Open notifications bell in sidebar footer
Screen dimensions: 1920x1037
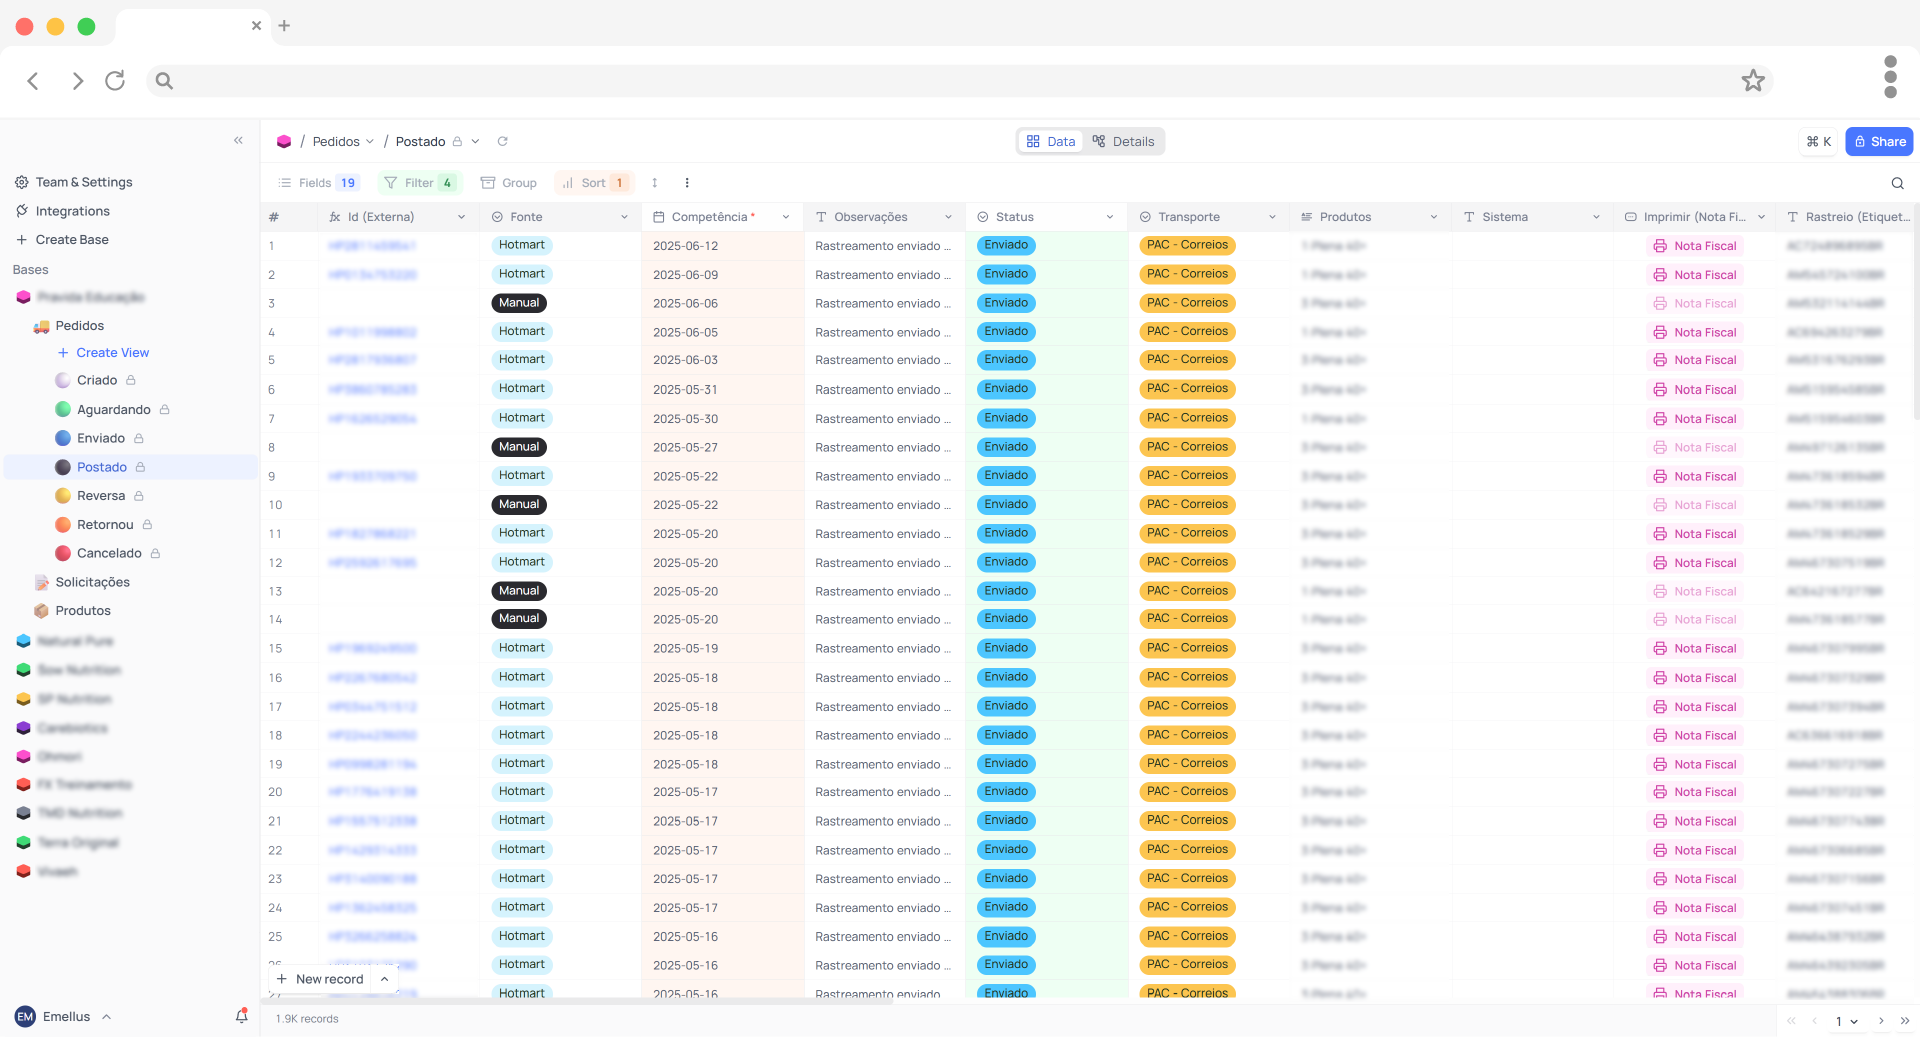tap(241, 1016)
